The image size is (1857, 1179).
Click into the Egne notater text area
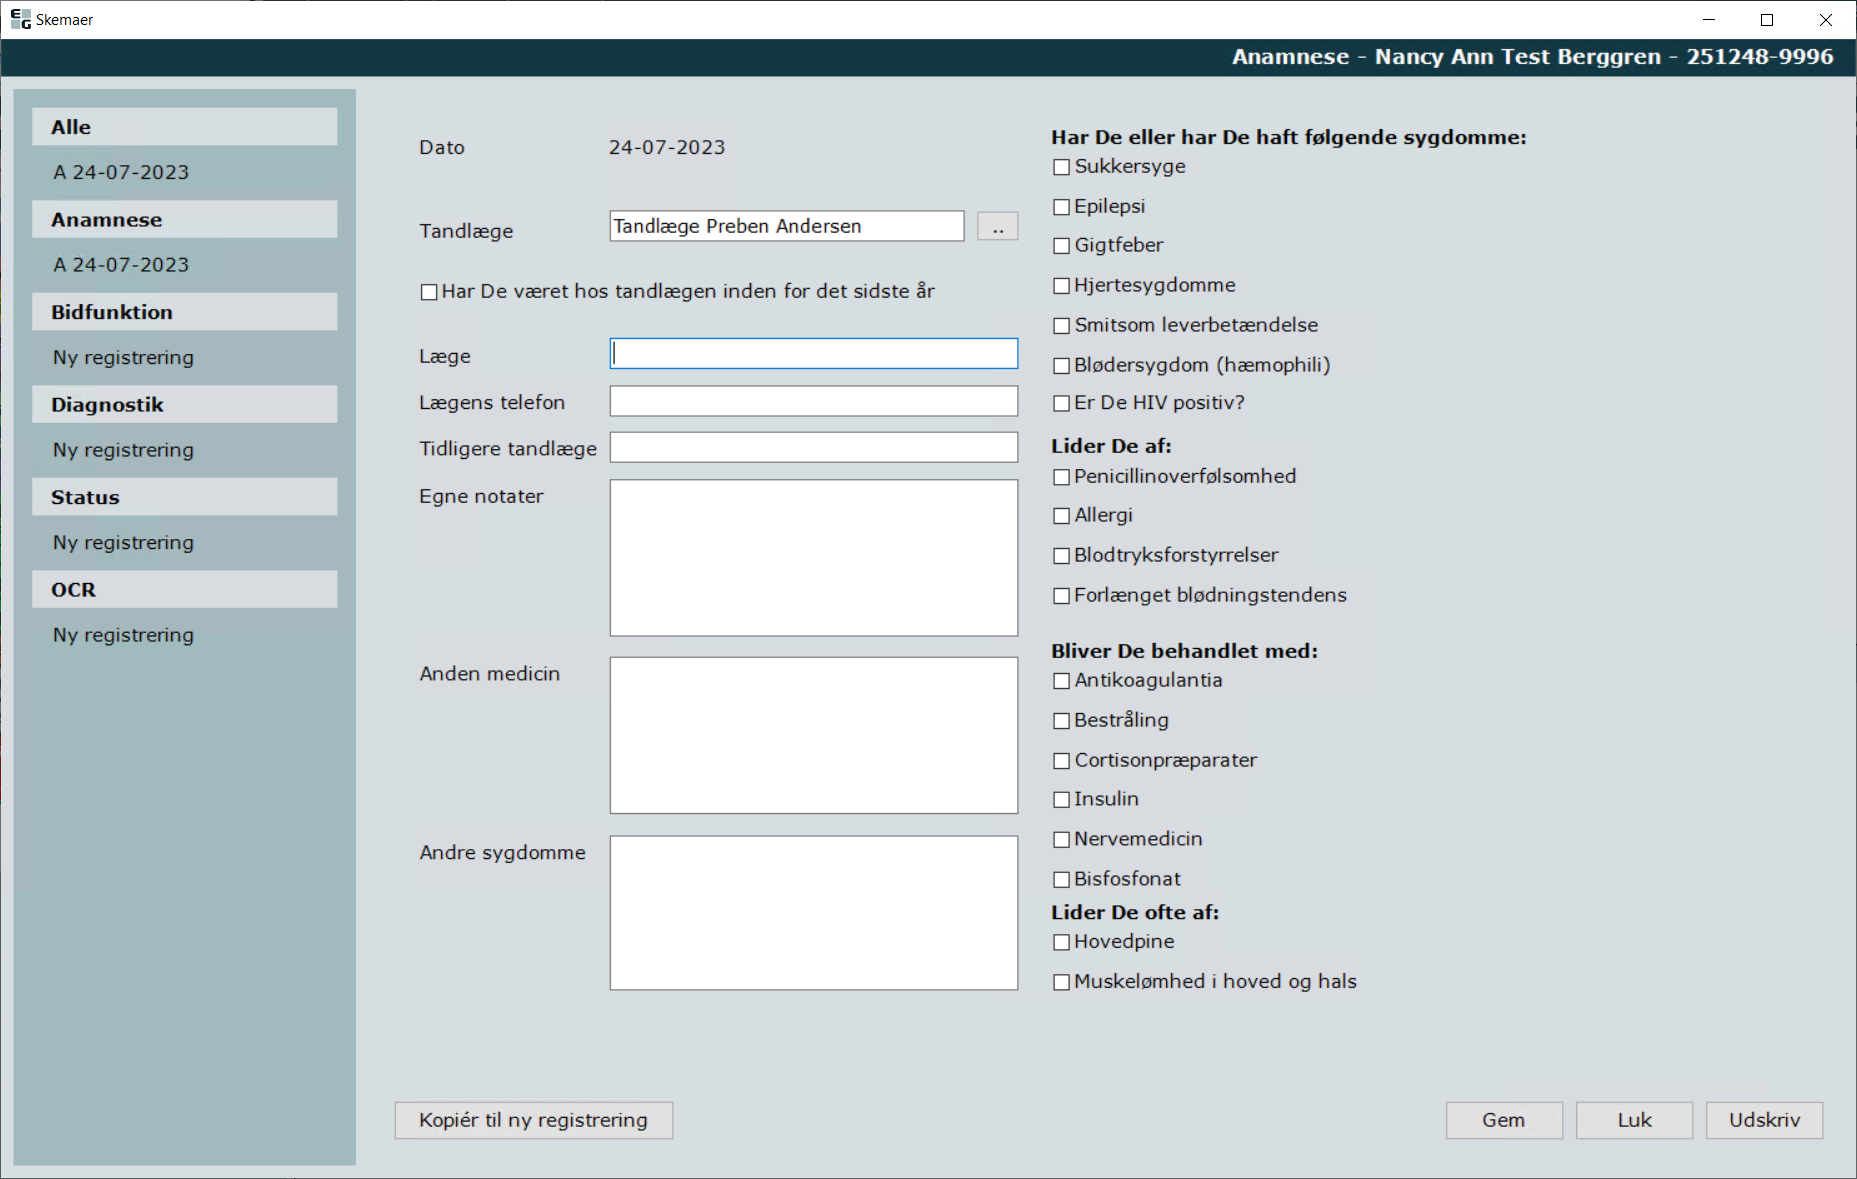point(814,558)
